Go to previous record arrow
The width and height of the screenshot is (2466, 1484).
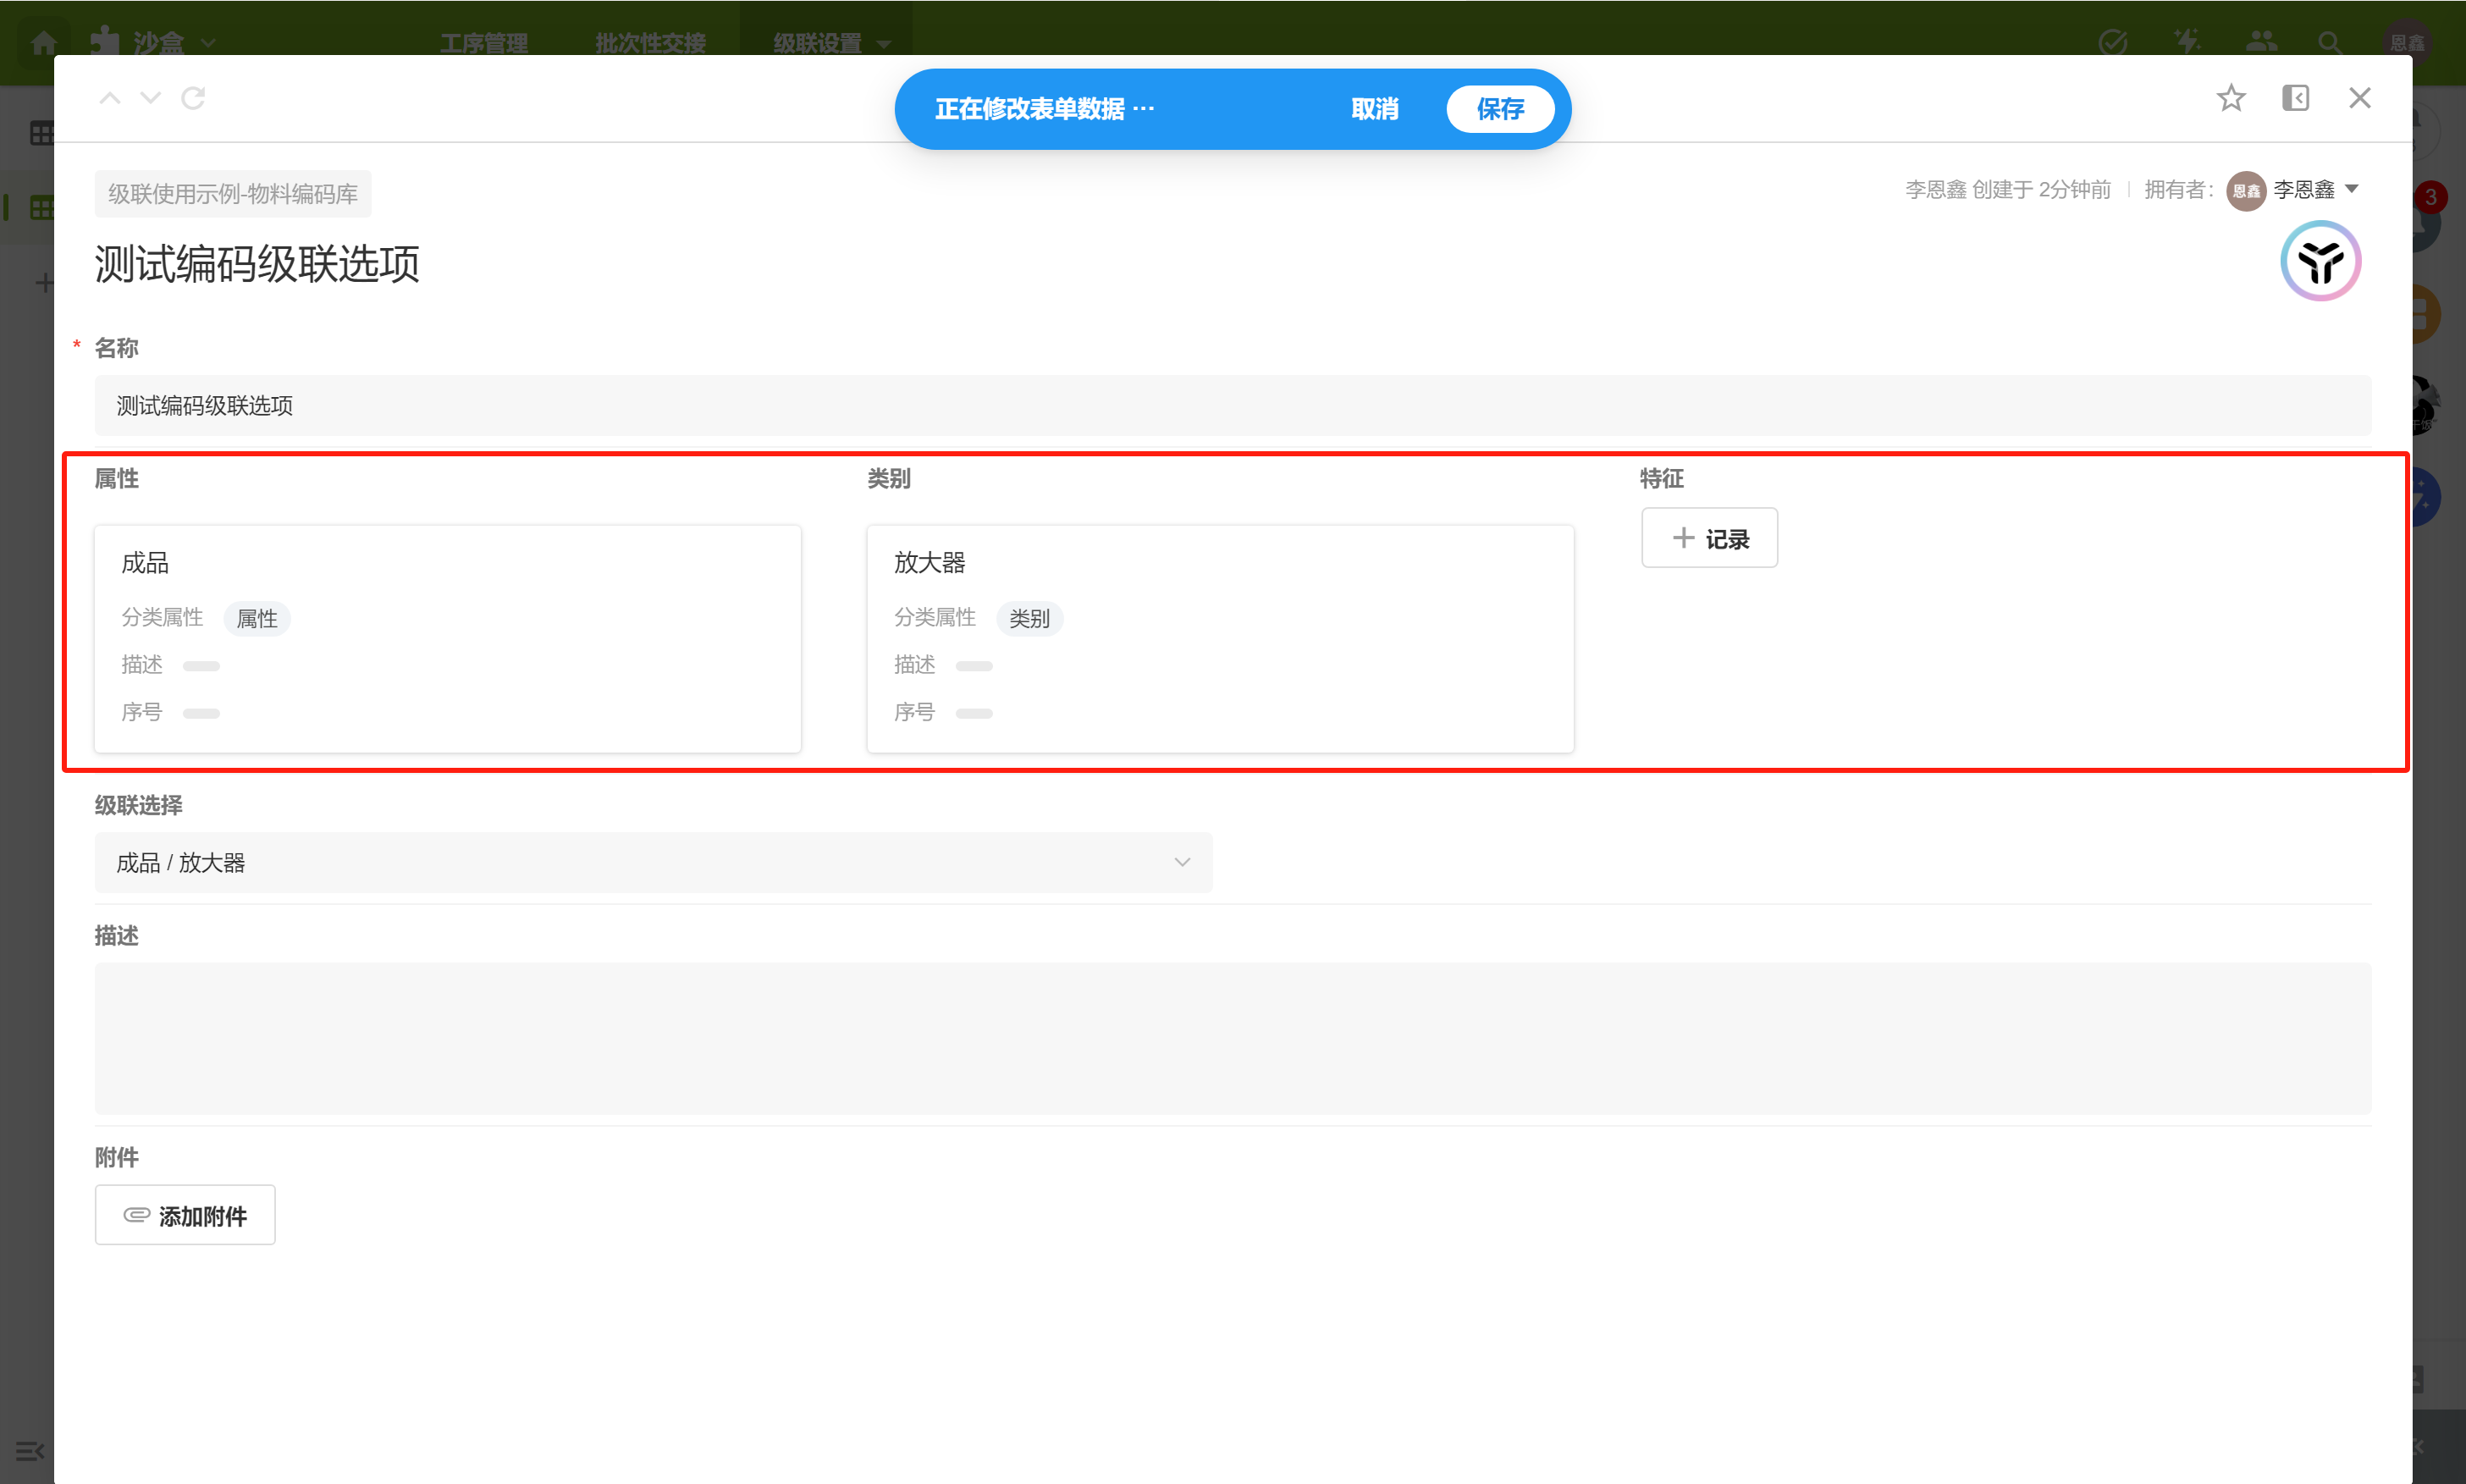(110, 98)
